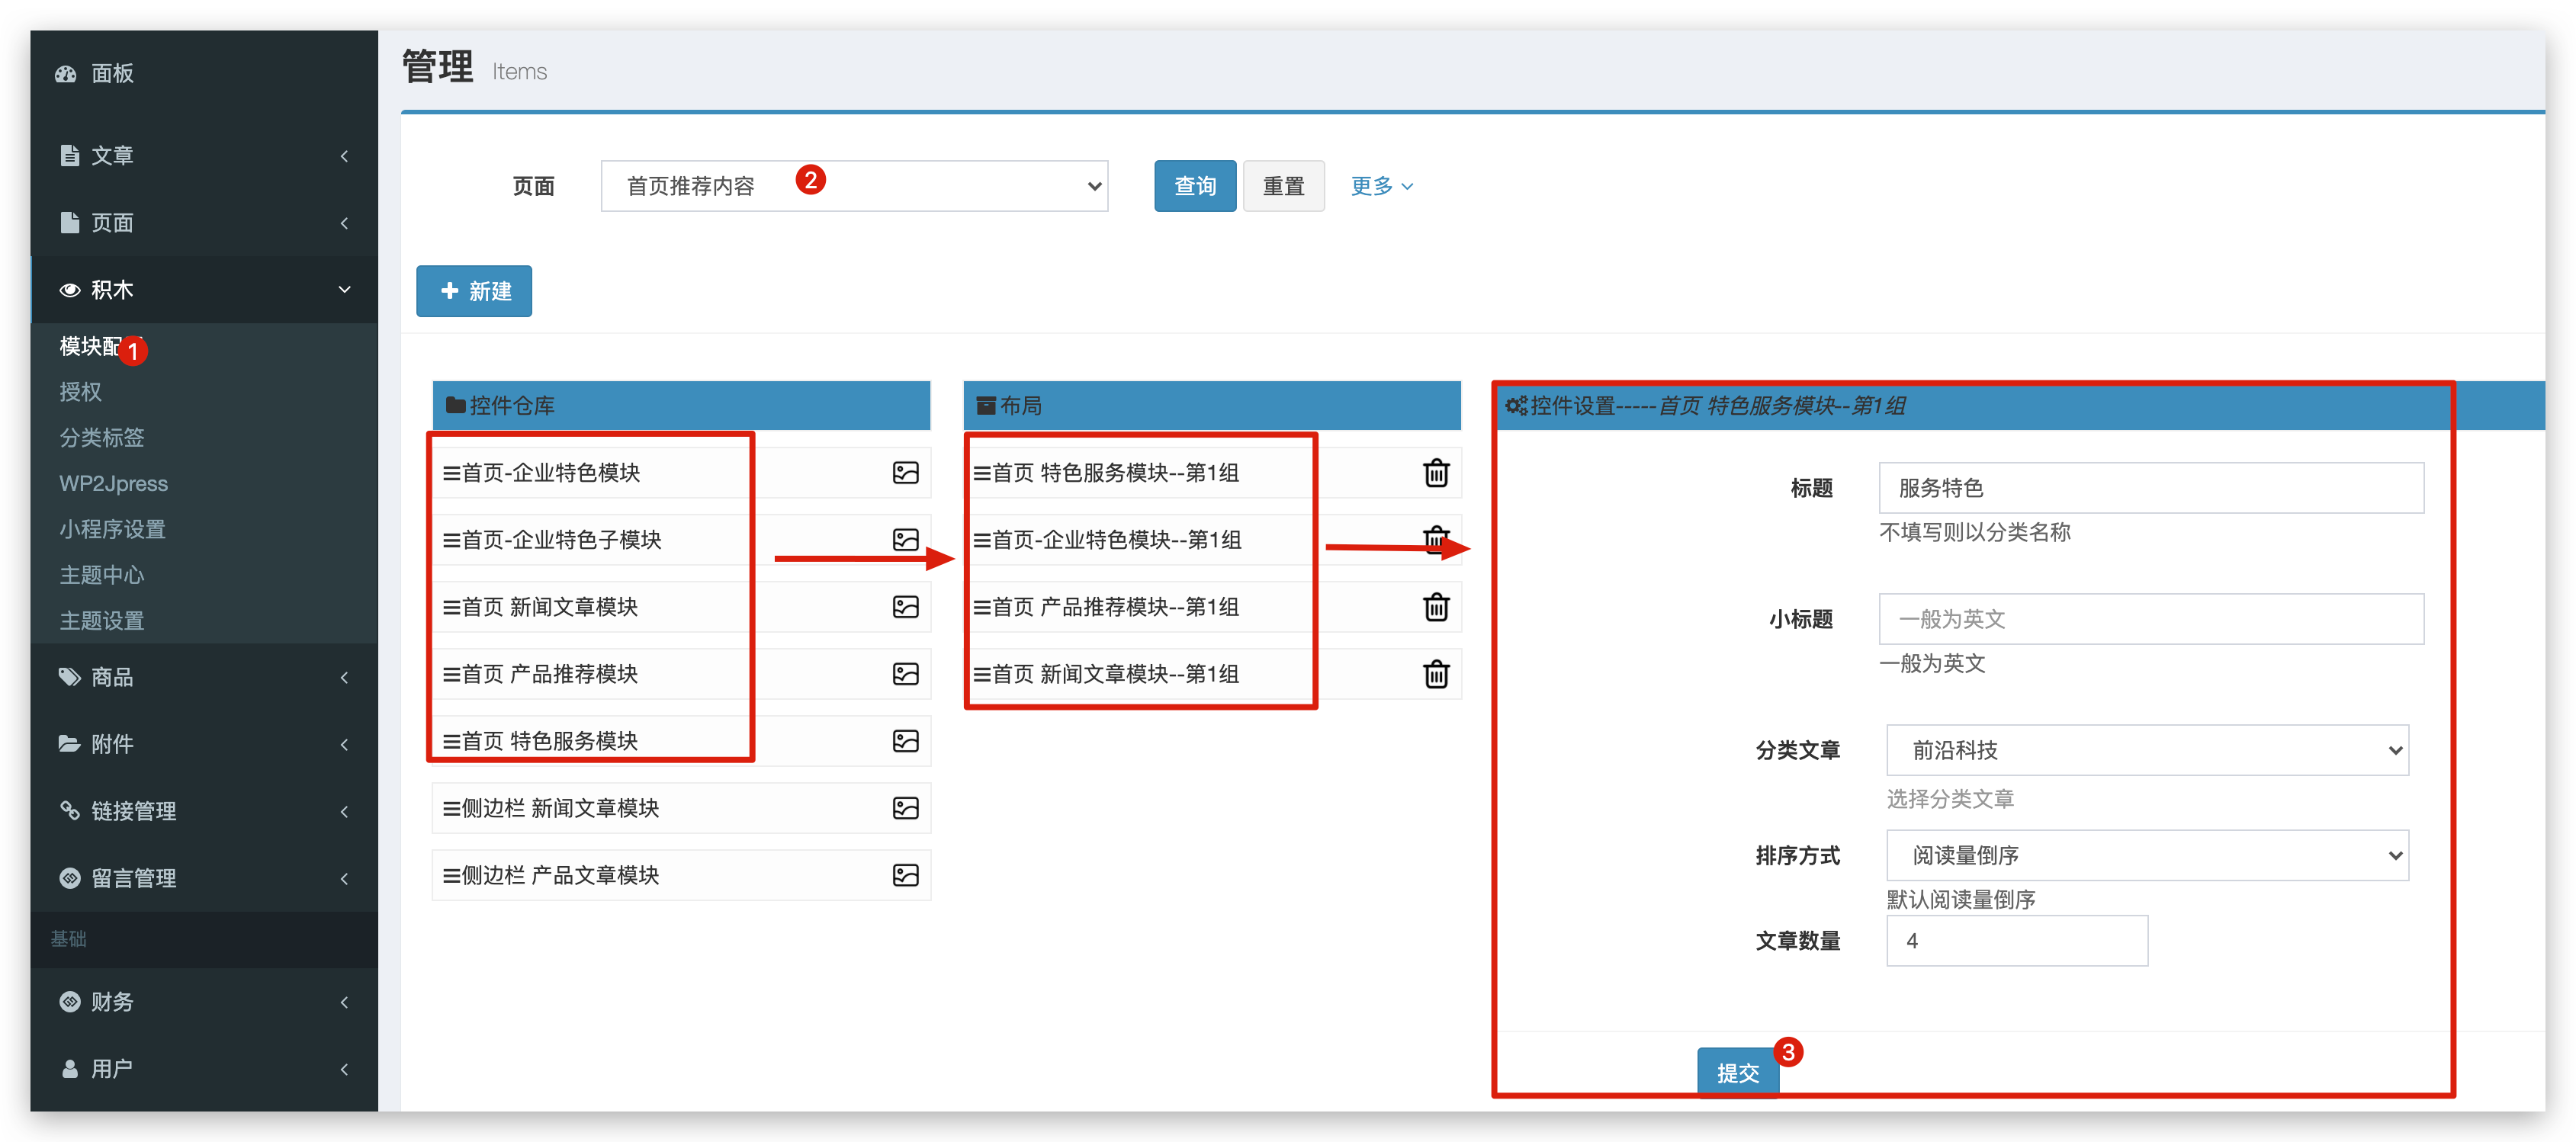
Task: Open 主题设置 submenu item
Action: (102, 621)
